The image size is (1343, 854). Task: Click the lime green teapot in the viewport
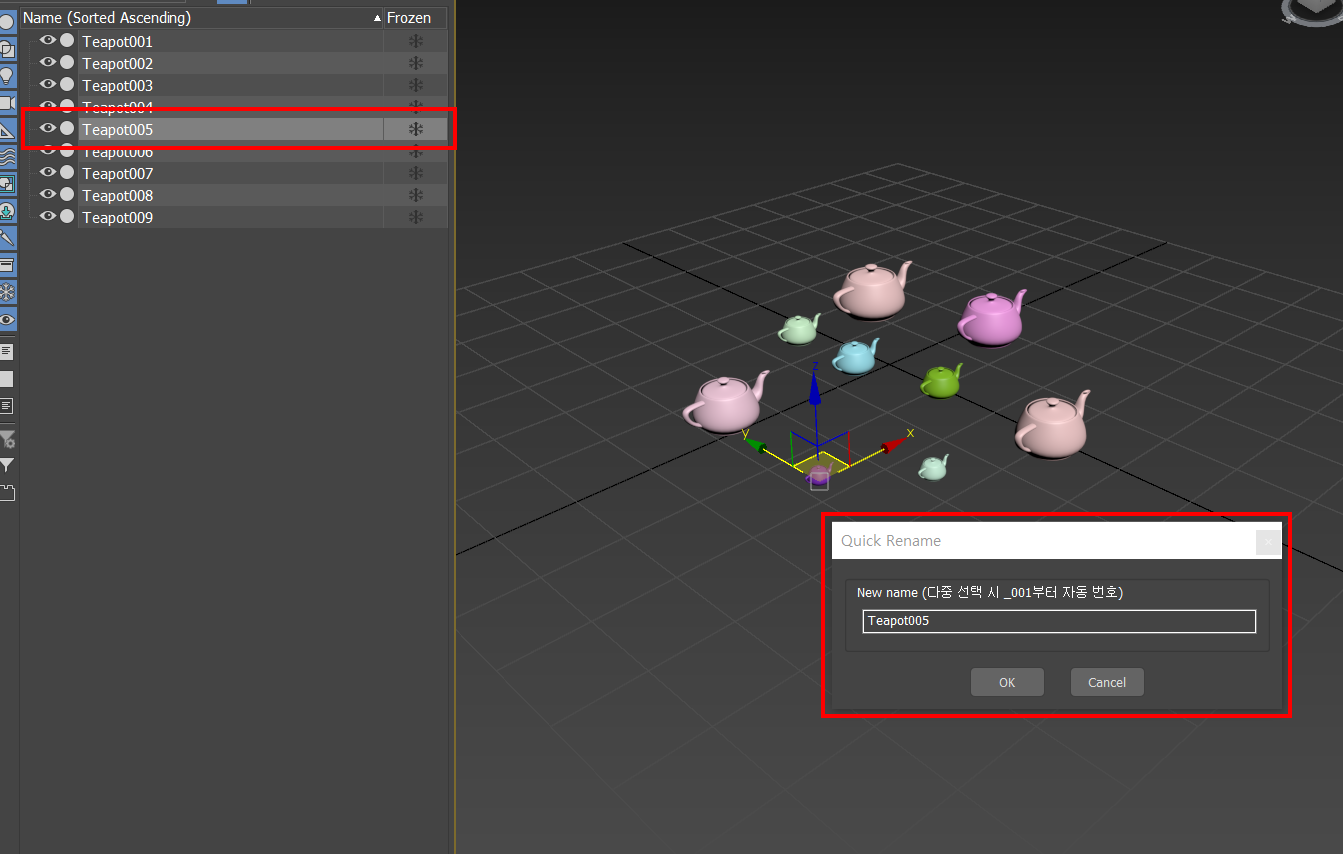coord(941,380)
